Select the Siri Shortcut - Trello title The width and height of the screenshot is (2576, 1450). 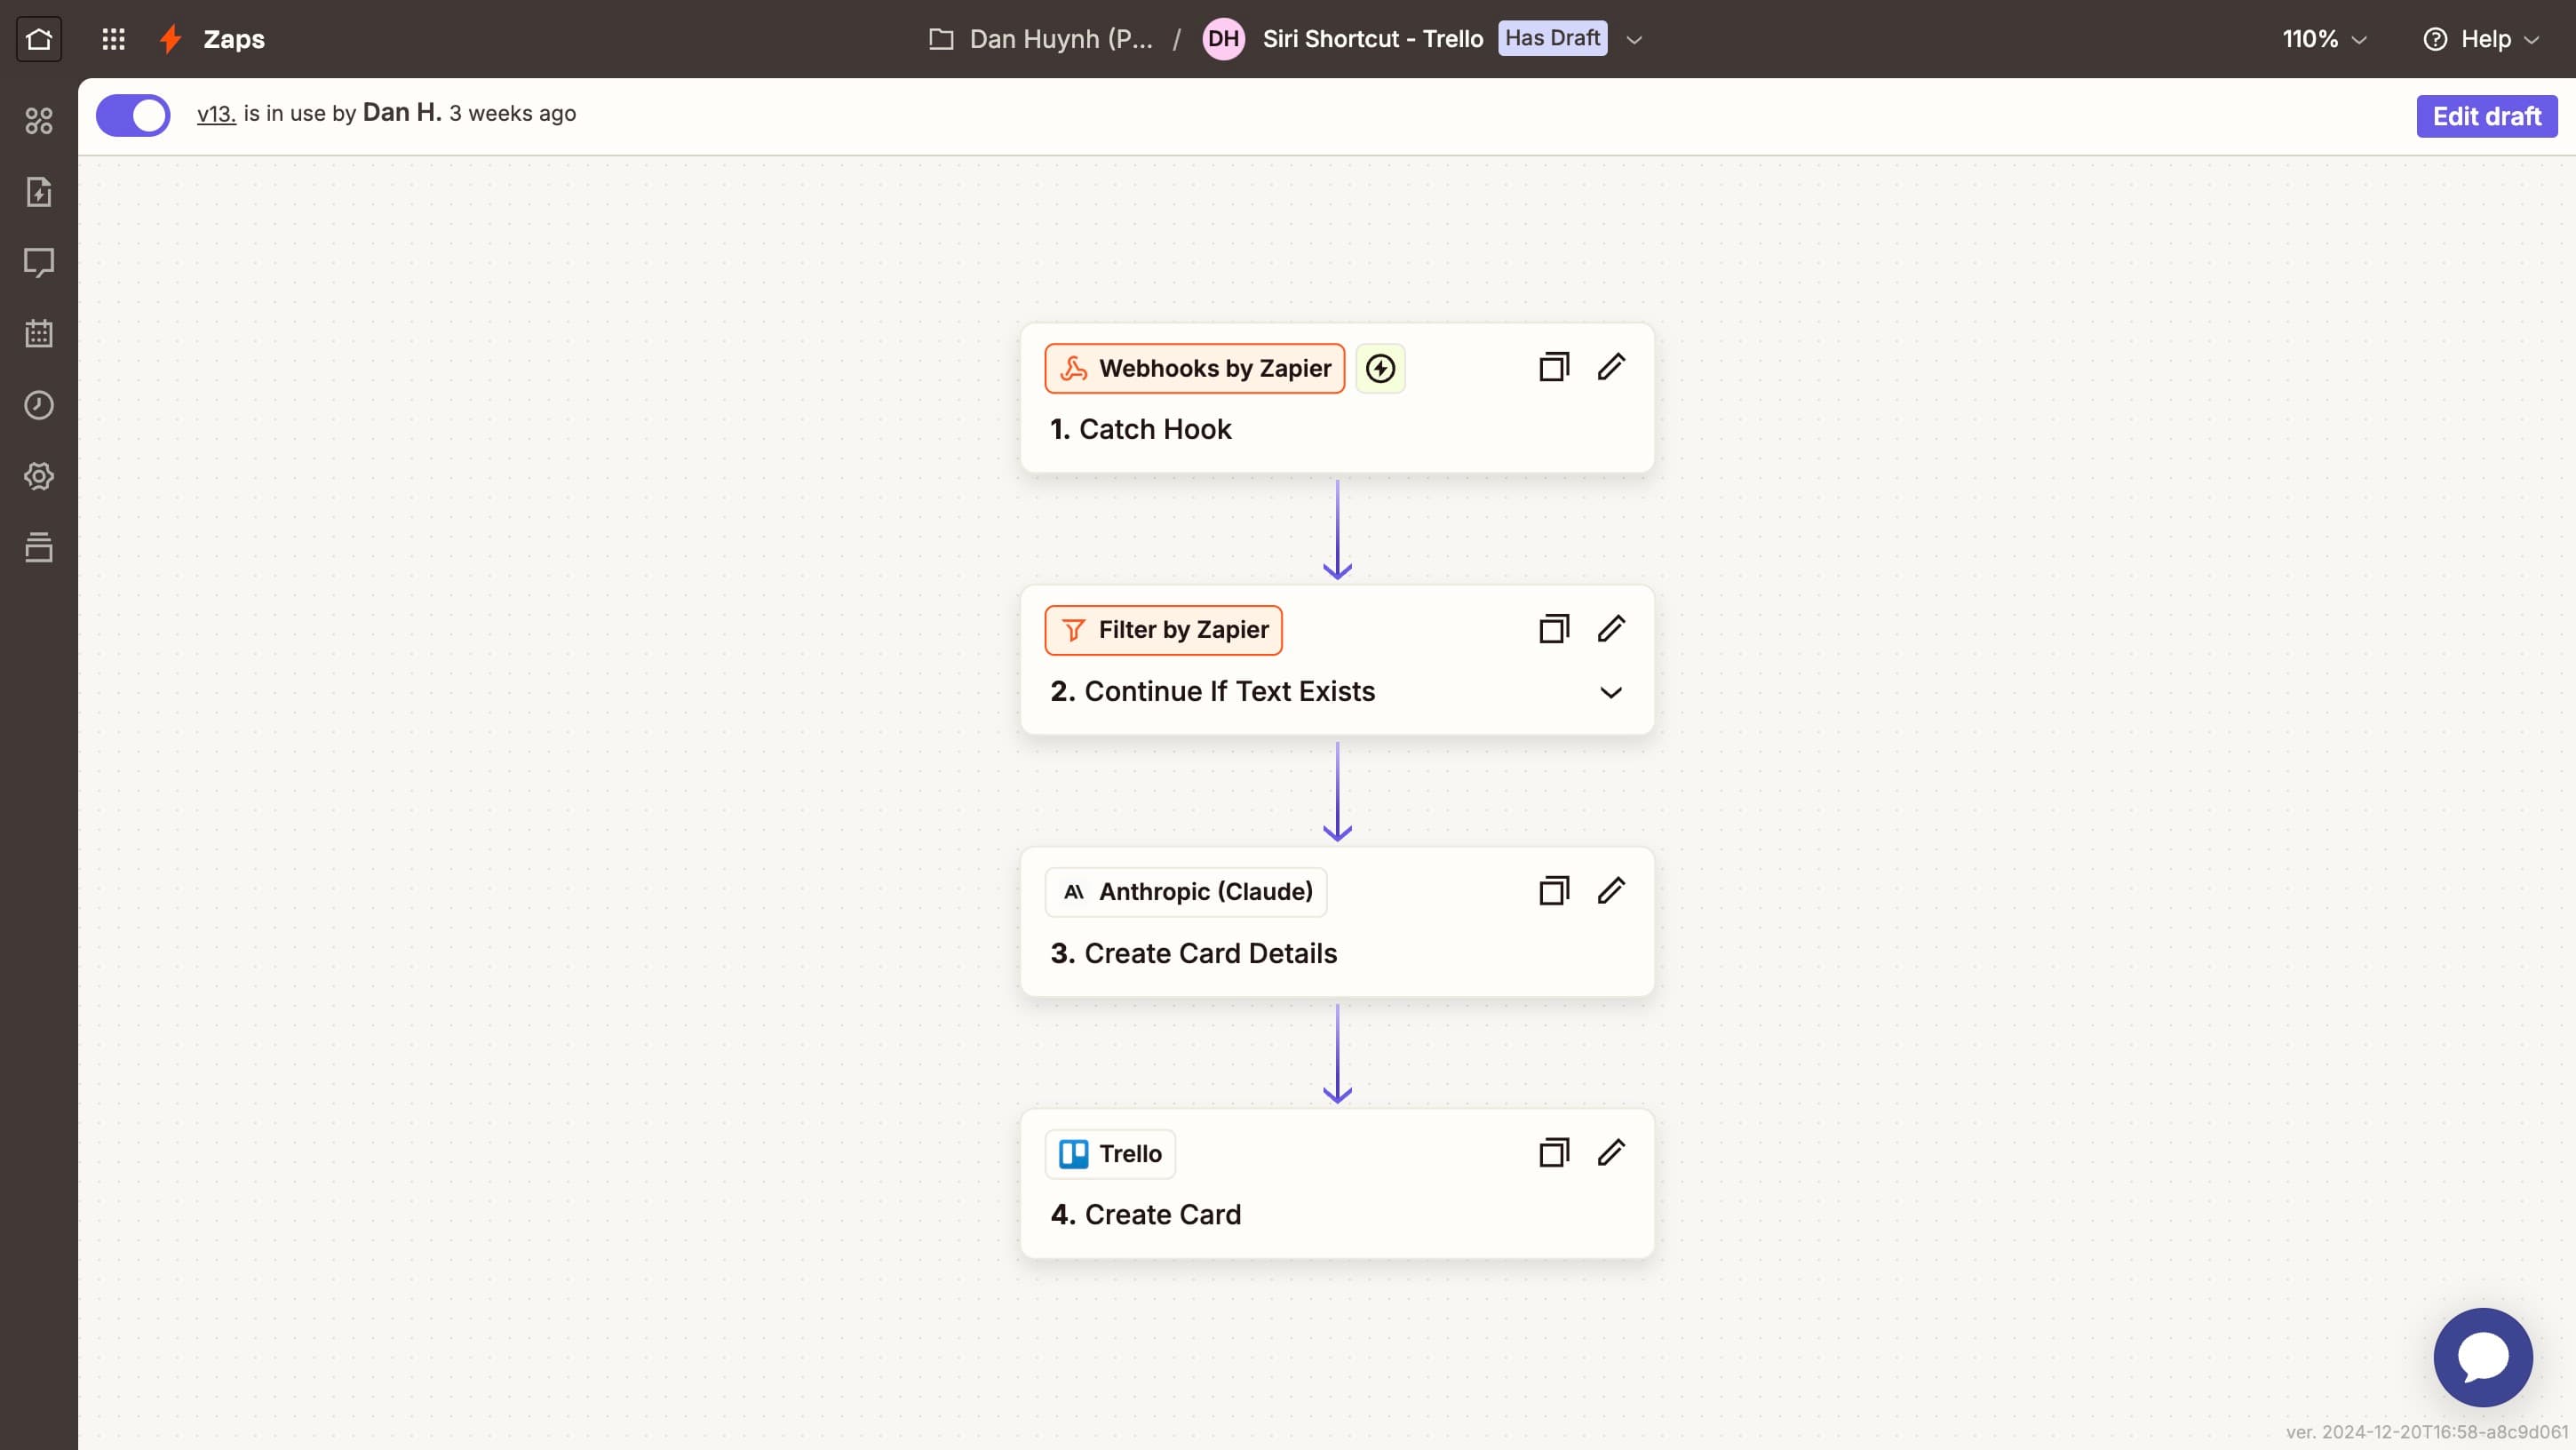click(x=1372, y=39)
